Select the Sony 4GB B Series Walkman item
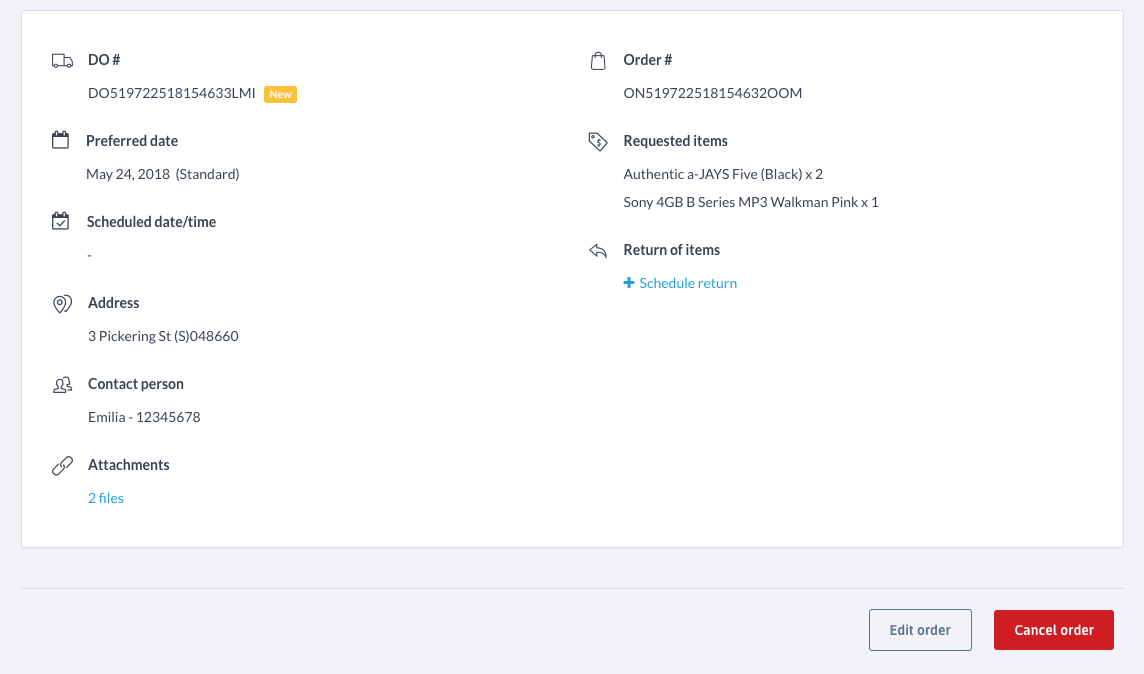 [750, 202]
